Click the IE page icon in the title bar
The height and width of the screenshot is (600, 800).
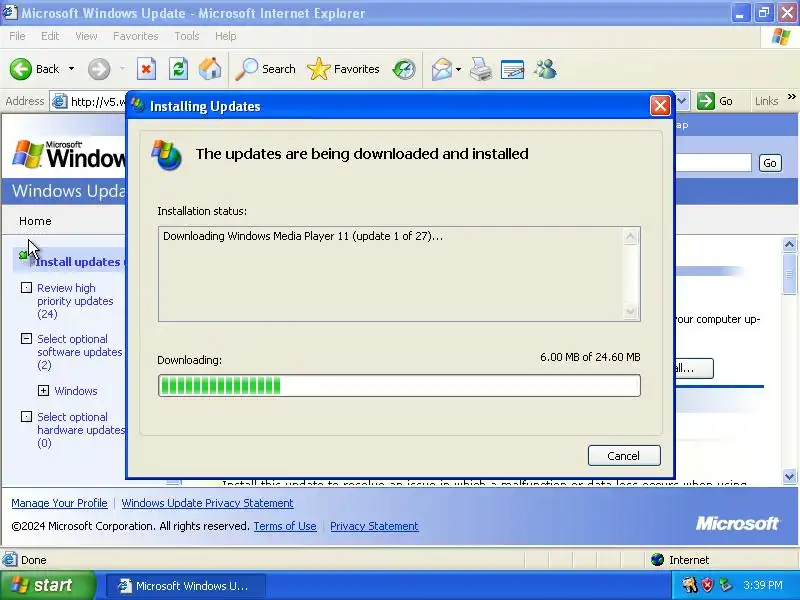click(9, 12)
